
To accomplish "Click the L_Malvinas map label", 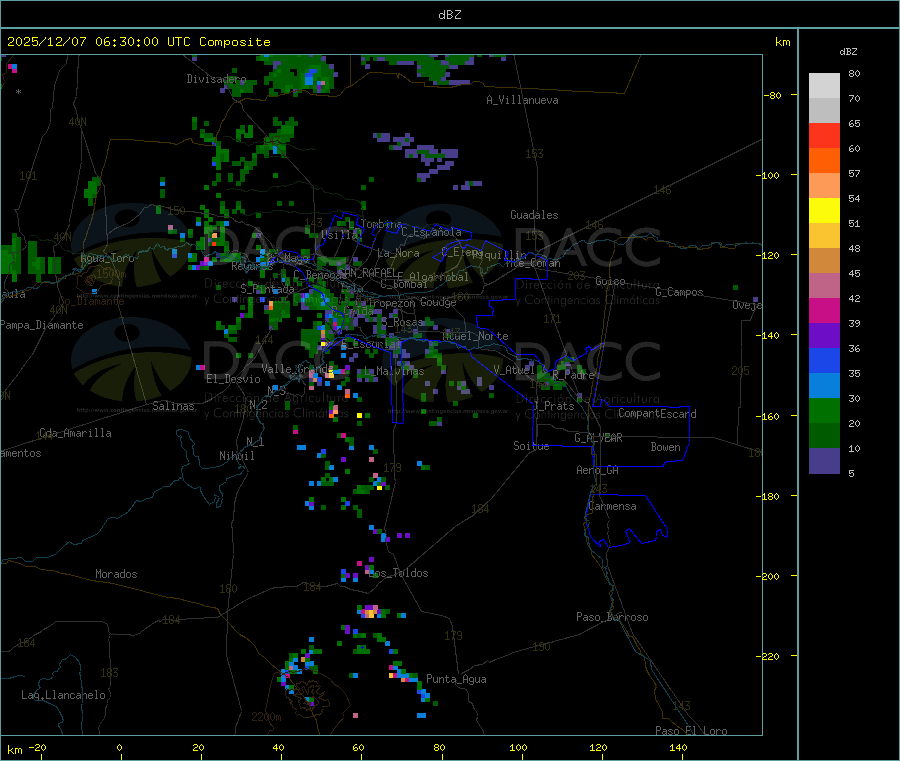I will [x=394, y=371].
